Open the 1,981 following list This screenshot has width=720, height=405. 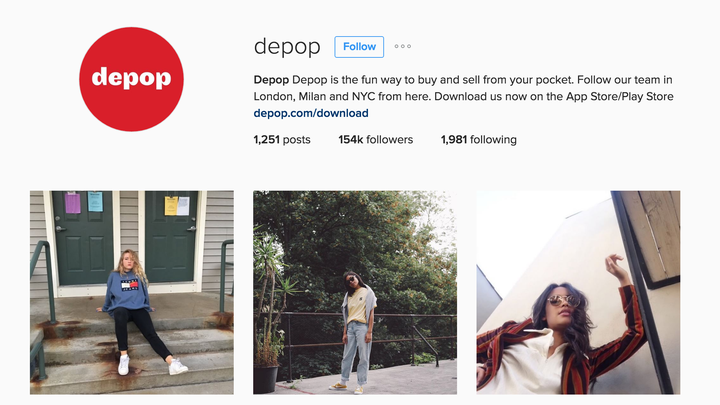(478, 140)
